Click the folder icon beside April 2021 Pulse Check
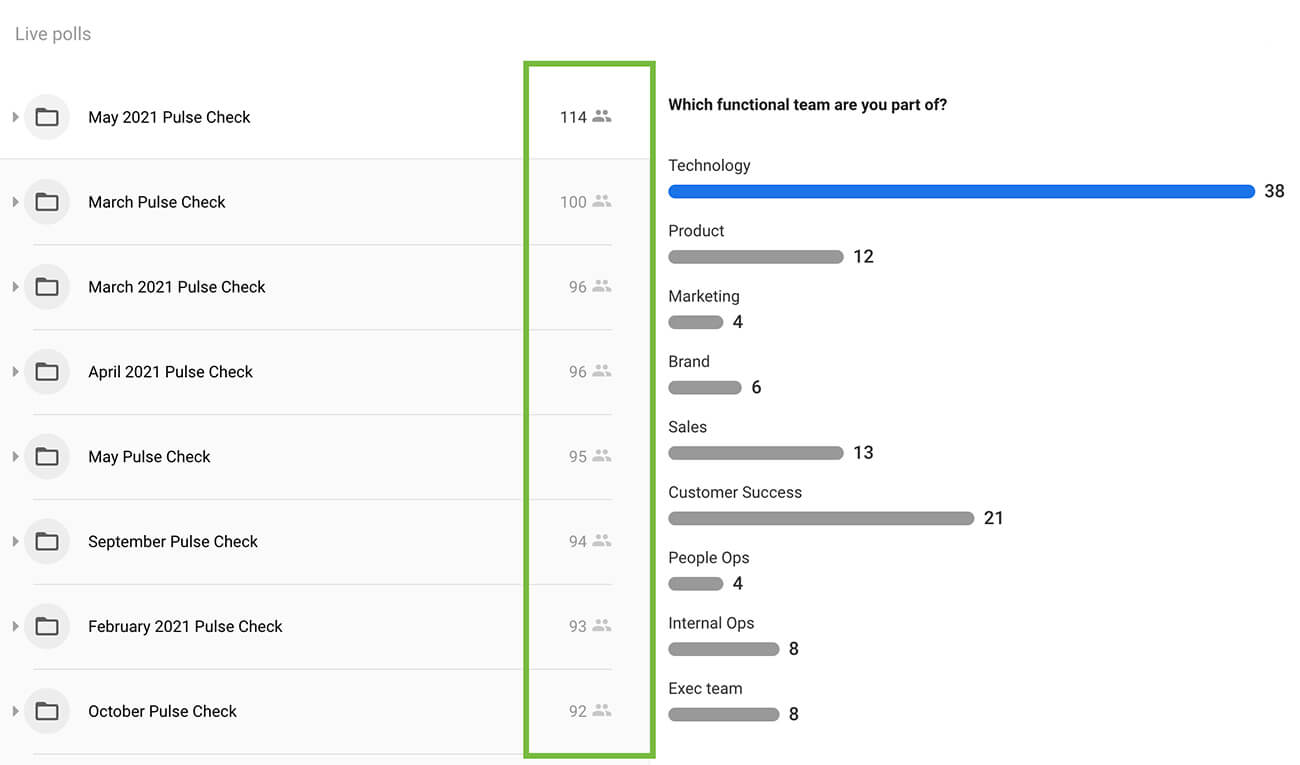Screen dimensions: 1300x765 47,372
